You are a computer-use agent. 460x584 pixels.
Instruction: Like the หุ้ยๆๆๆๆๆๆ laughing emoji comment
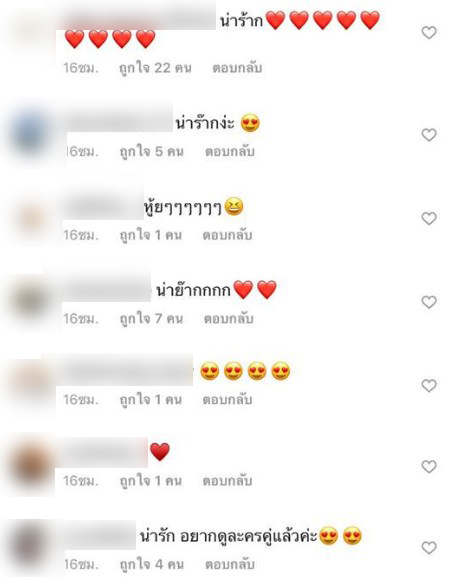coord(429,218)
